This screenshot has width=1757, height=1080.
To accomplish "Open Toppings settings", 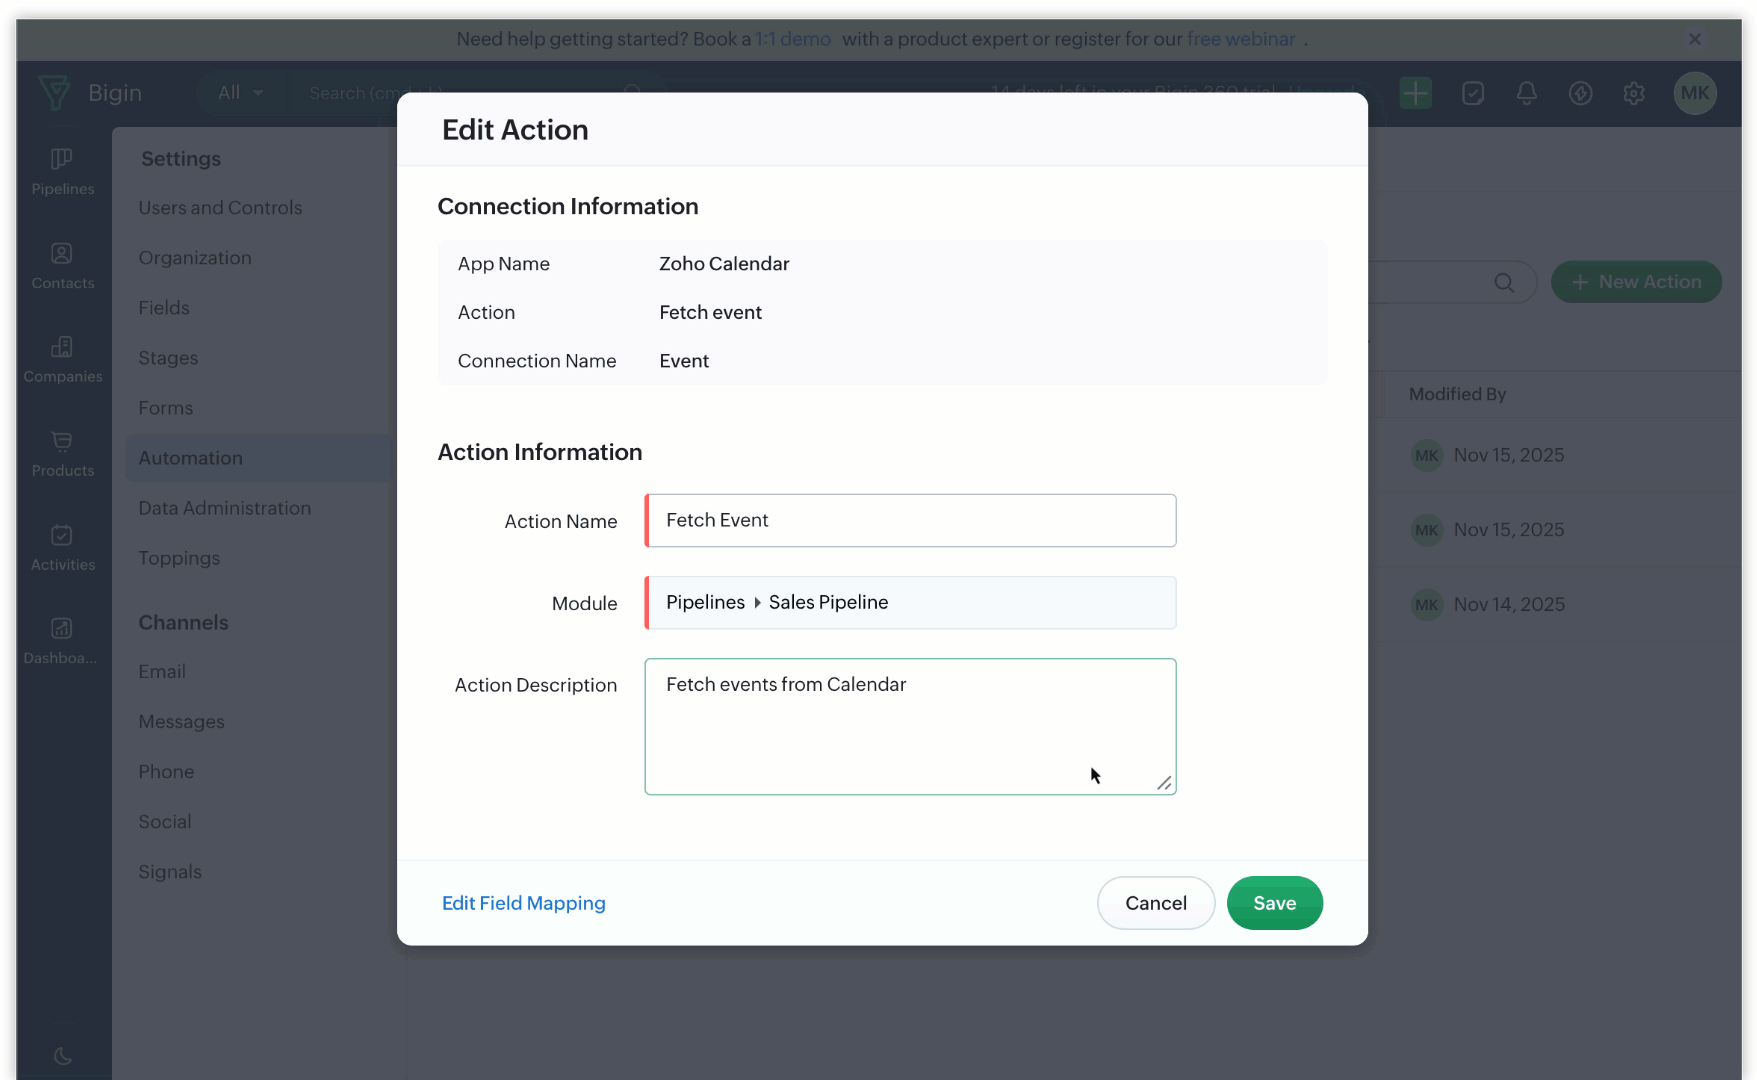I will [179, 558].
